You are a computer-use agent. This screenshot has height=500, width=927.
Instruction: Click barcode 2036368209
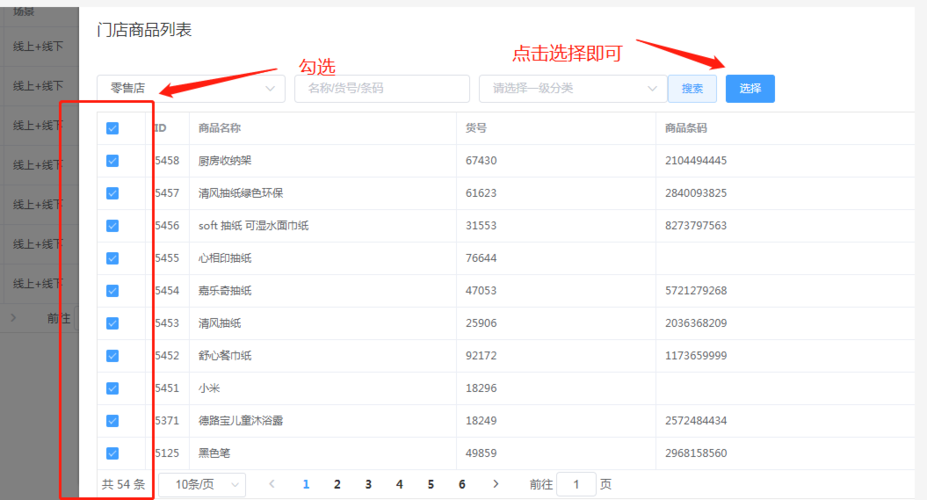[x=696, y=323]
